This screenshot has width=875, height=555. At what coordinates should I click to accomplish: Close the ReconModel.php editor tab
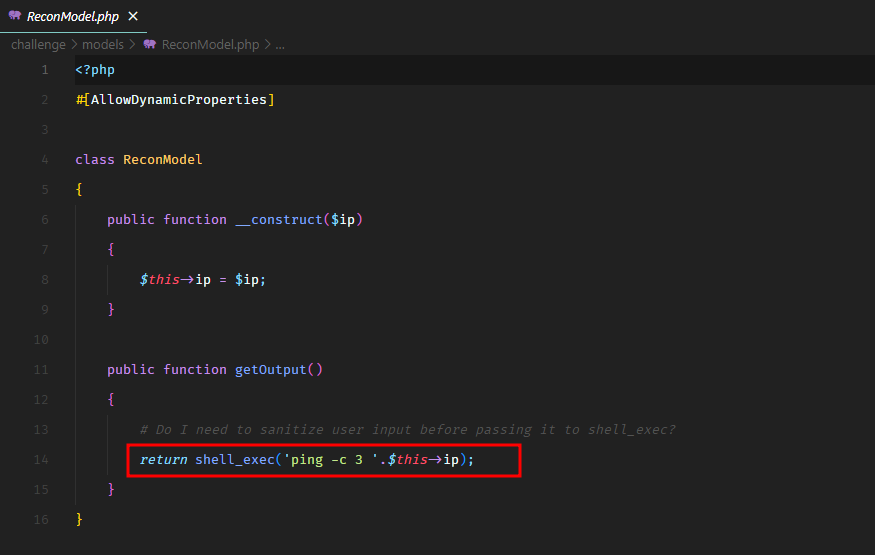[134, 17]
